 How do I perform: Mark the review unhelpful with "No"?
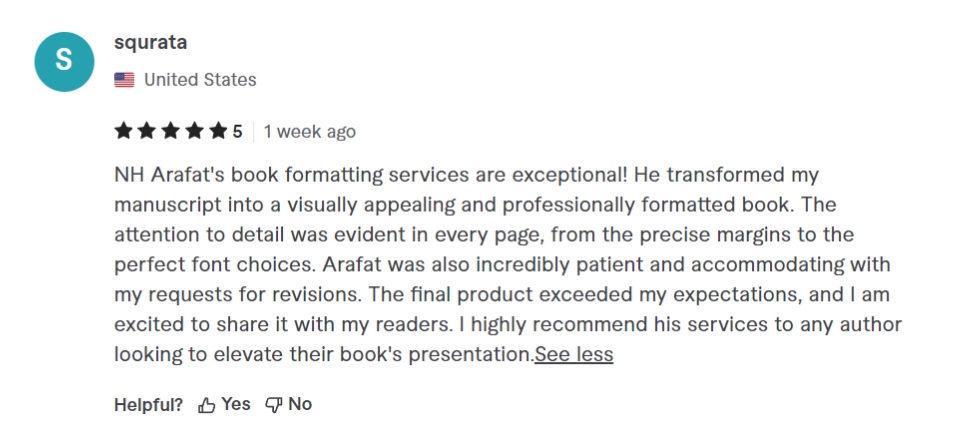[300, 404]
